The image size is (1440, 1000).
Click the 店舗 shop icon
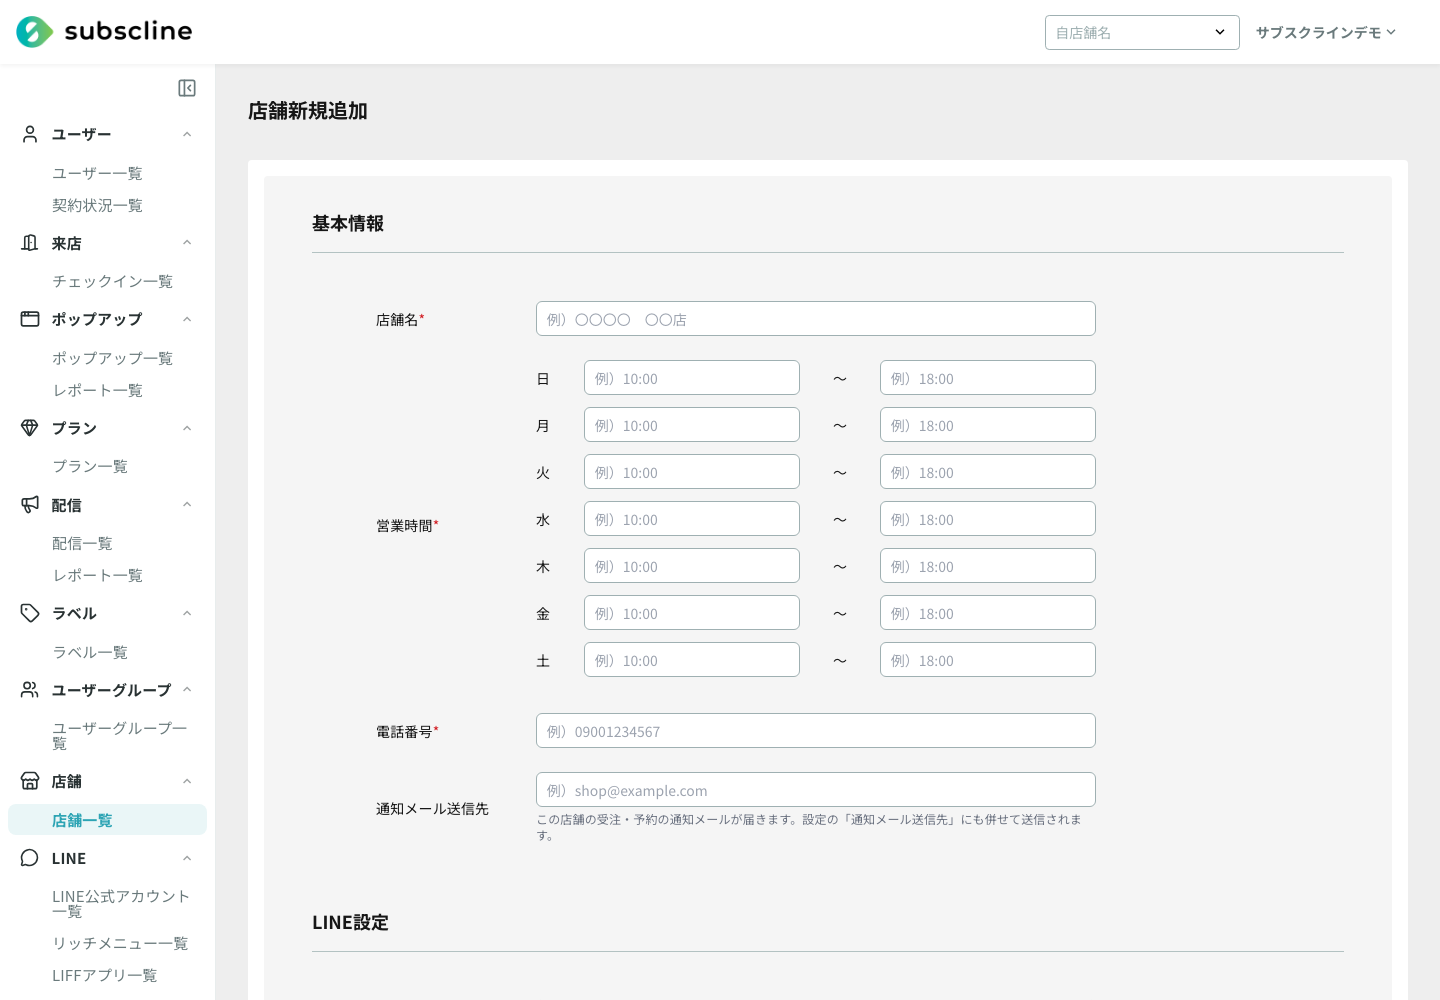pyautogui.click(x=30, y=781)
